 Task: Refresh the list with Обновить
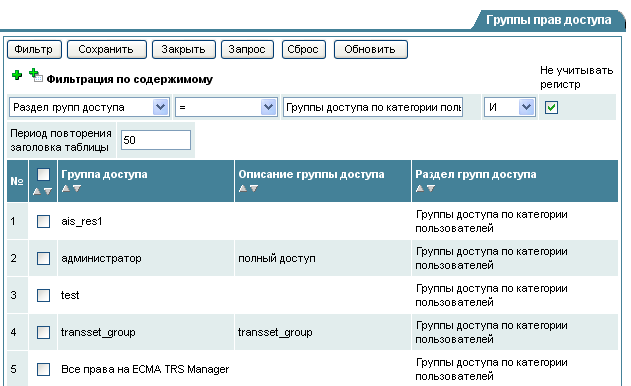click(x=370, y=50)
